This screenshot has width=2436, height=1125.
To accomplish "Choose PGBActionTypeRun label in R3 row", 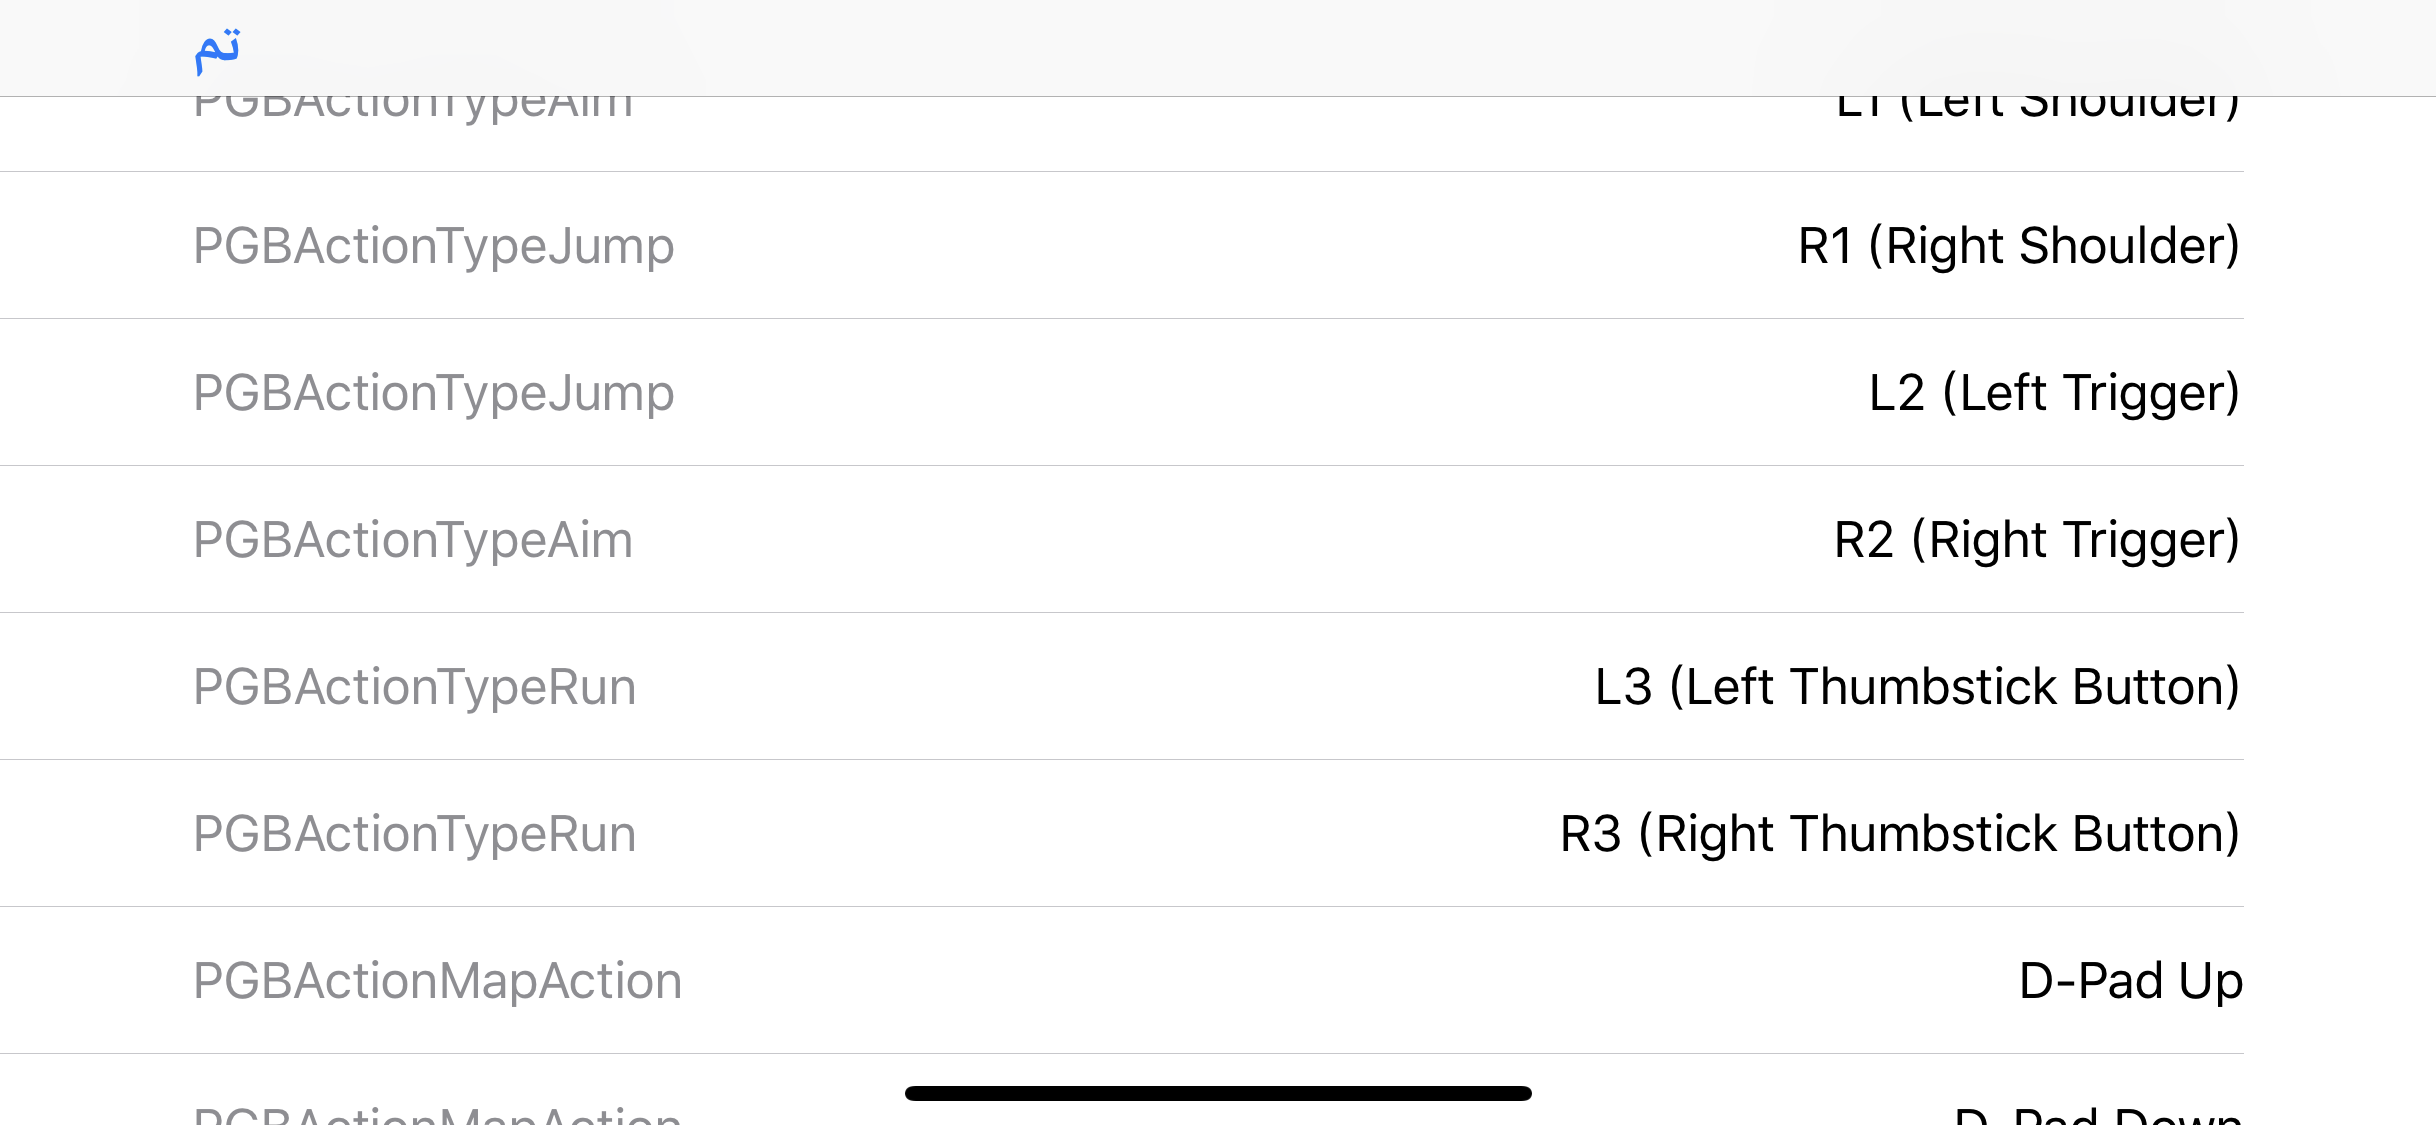I will tap(415, 834).
